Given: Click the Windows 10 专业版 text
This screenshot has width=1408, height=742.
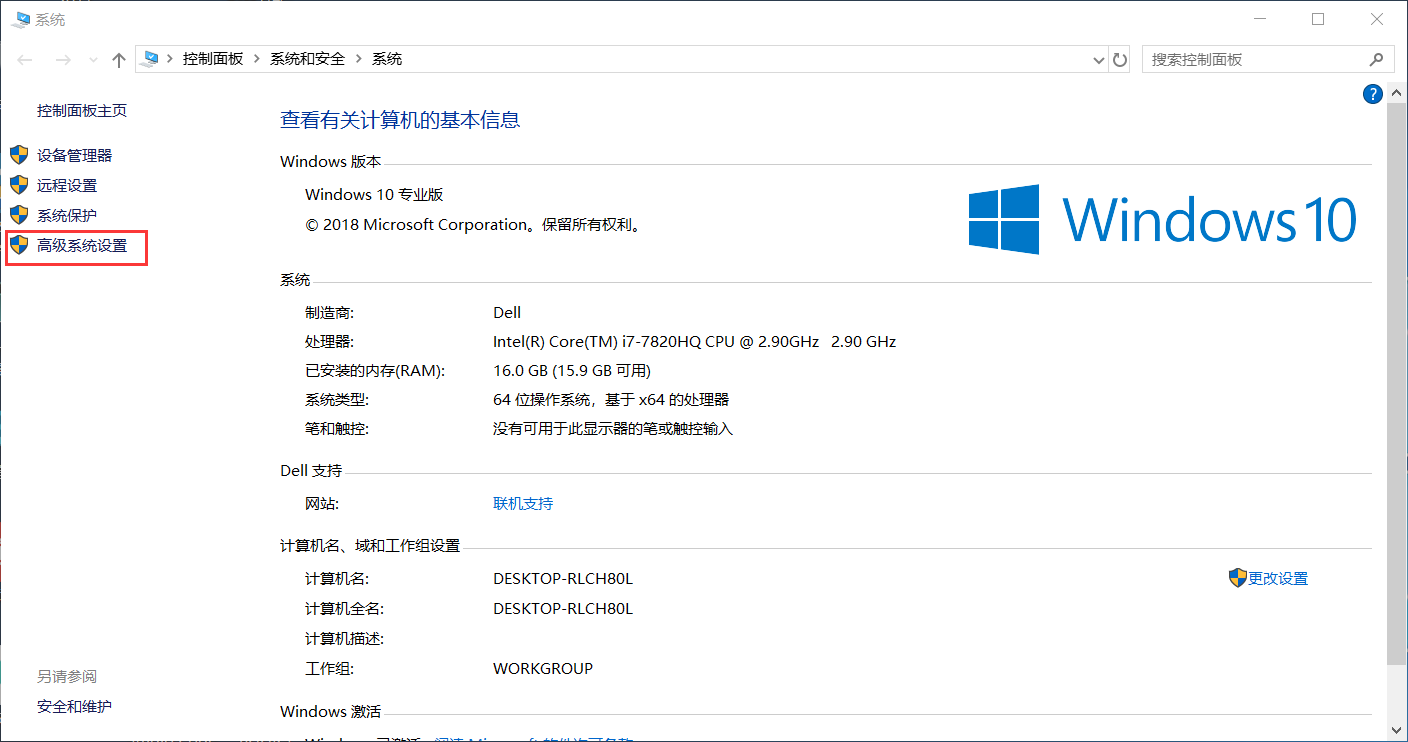Looking at the screenshot, I should [x=374, y=194].
